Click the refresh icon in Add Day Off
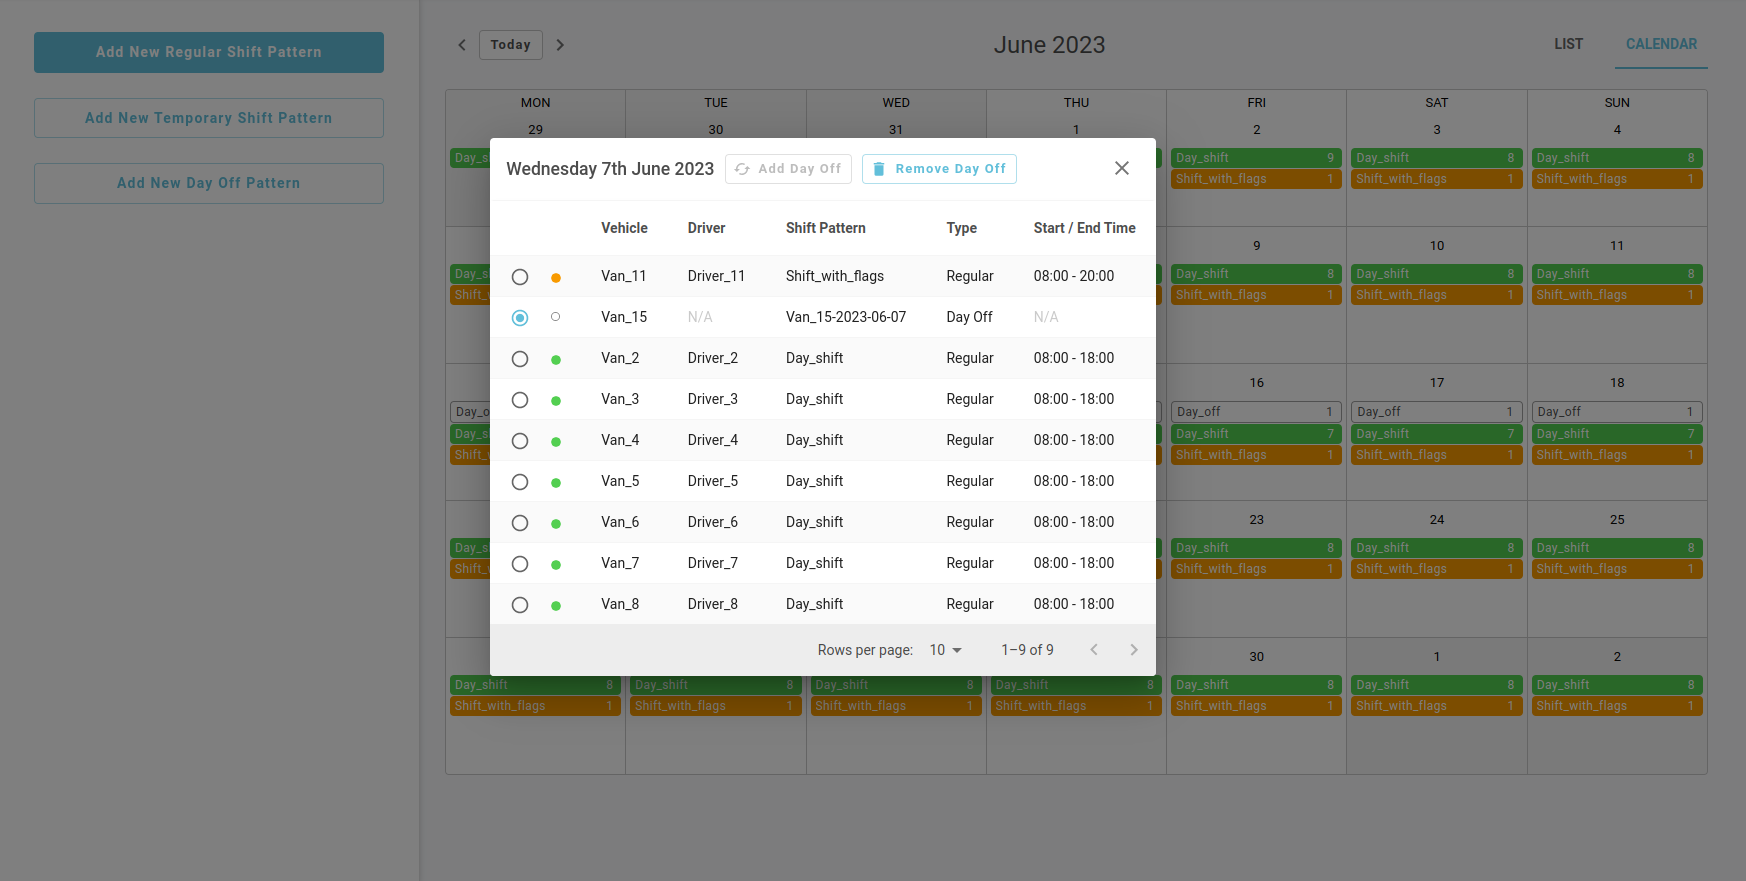Viewport: 1746px width, 881px height. [x=742, y=169]
